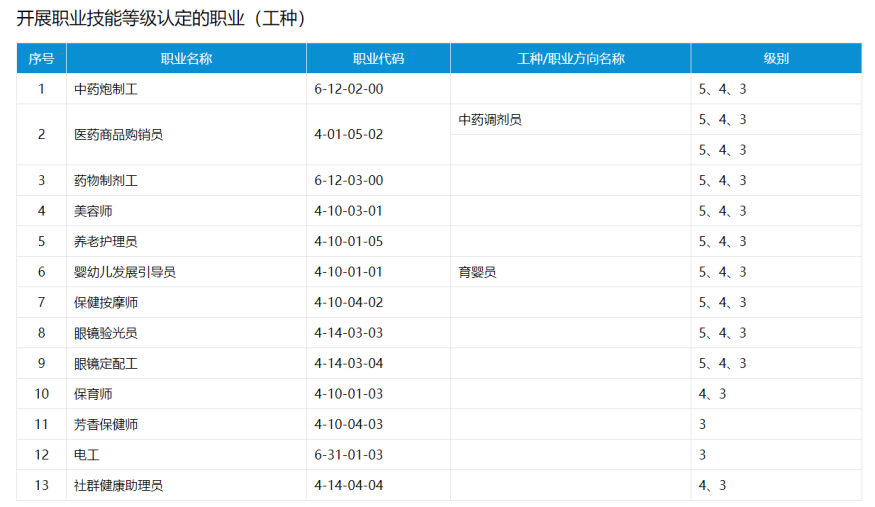Click occupation code 6-31-01-03 for 电工

349,455
